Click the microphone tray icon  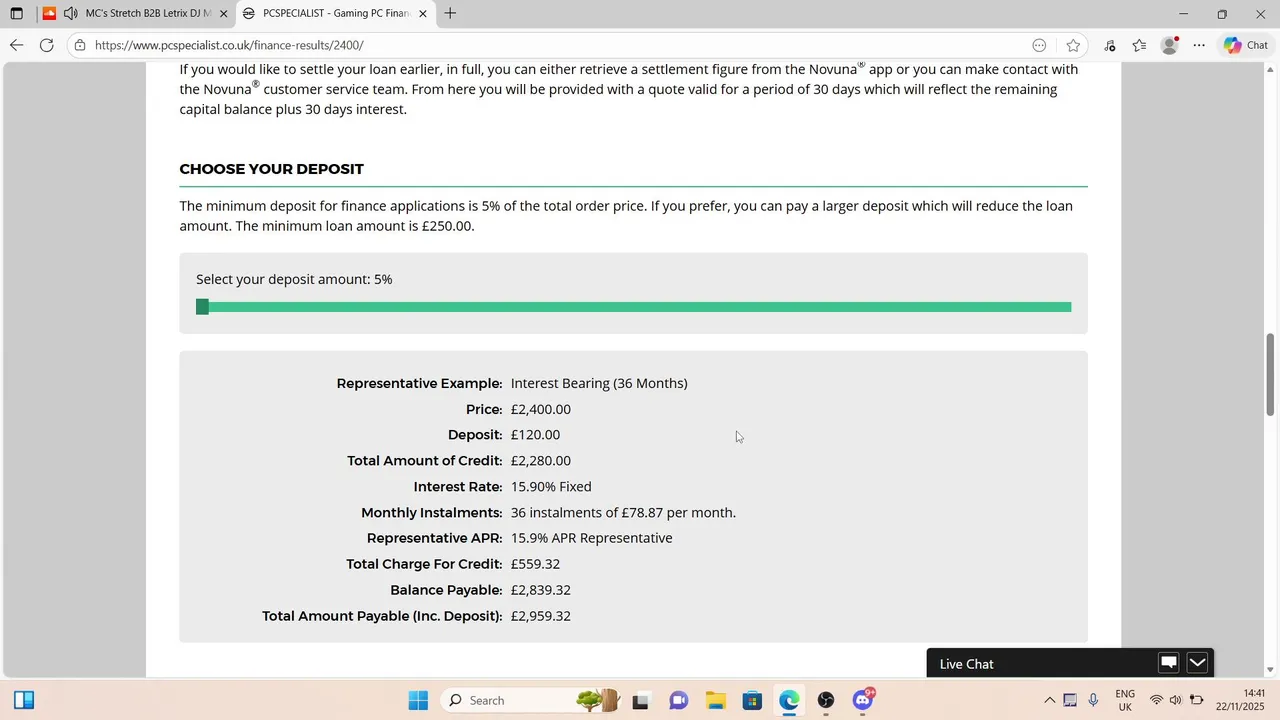pyautogui.click(x=1094, y=700)
